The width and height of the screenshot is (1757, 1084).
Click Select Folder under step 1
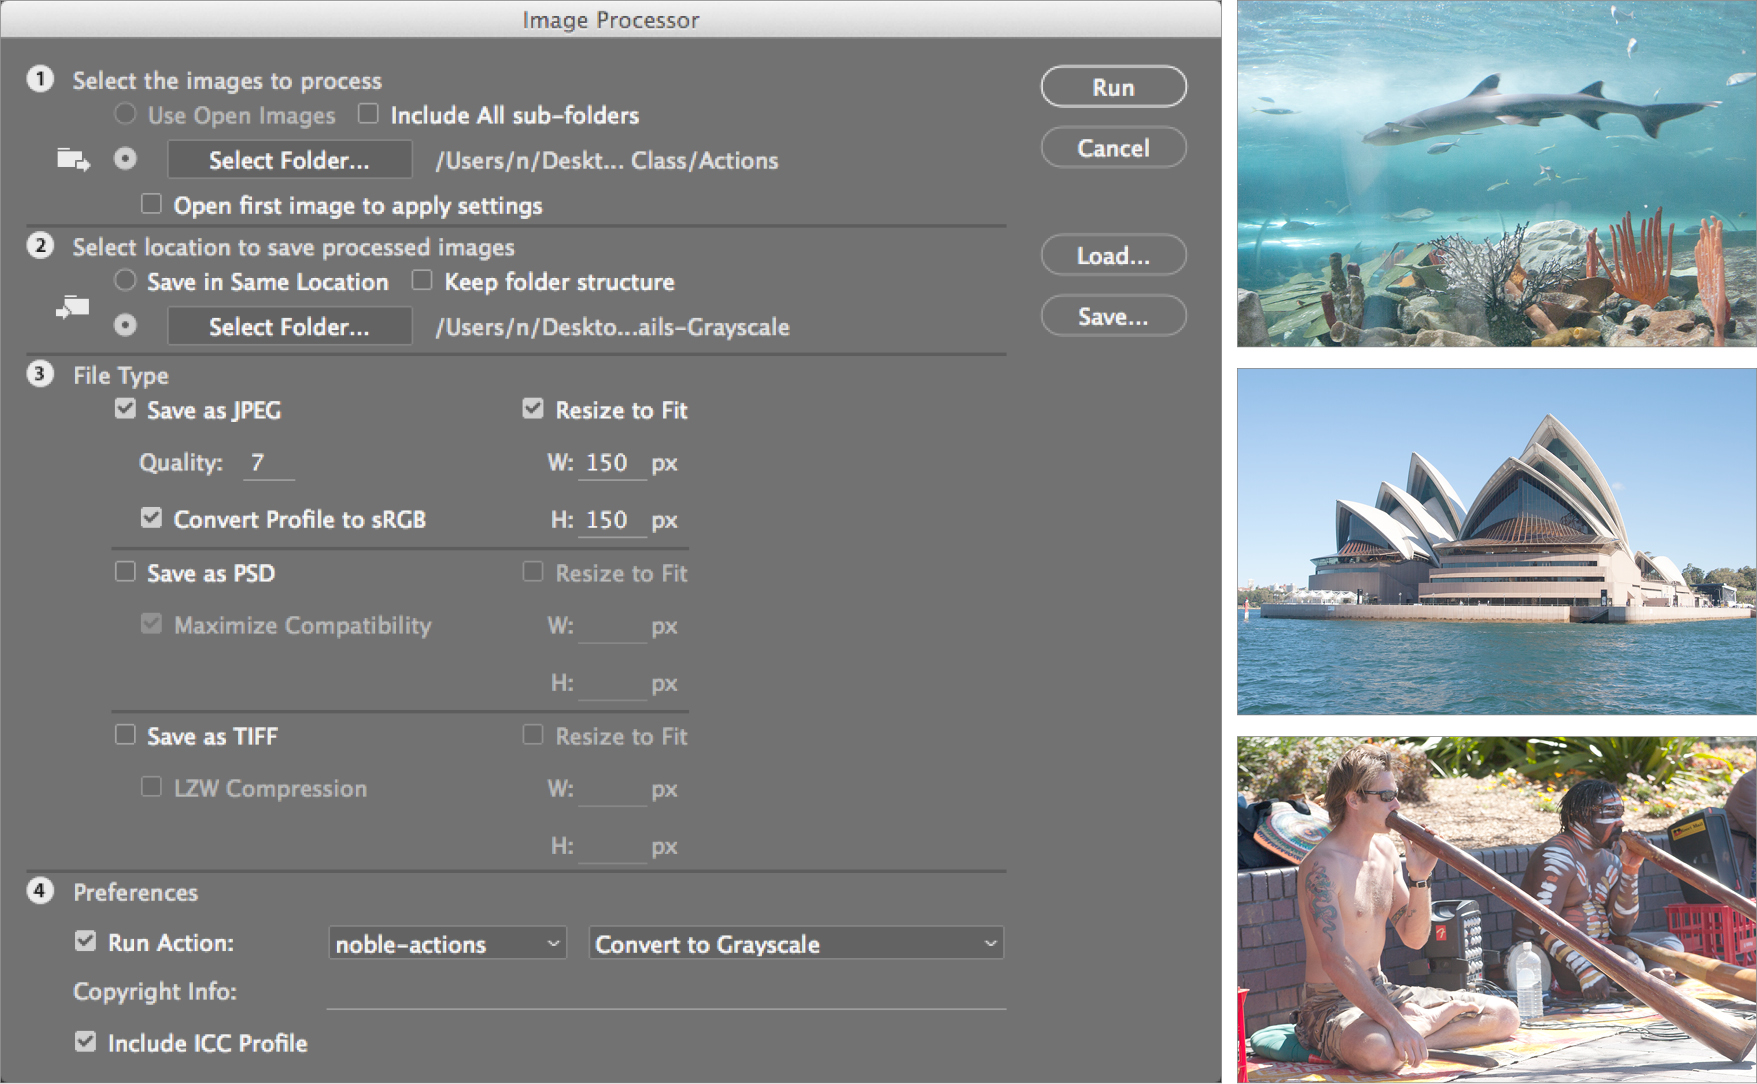pos(289,159)
